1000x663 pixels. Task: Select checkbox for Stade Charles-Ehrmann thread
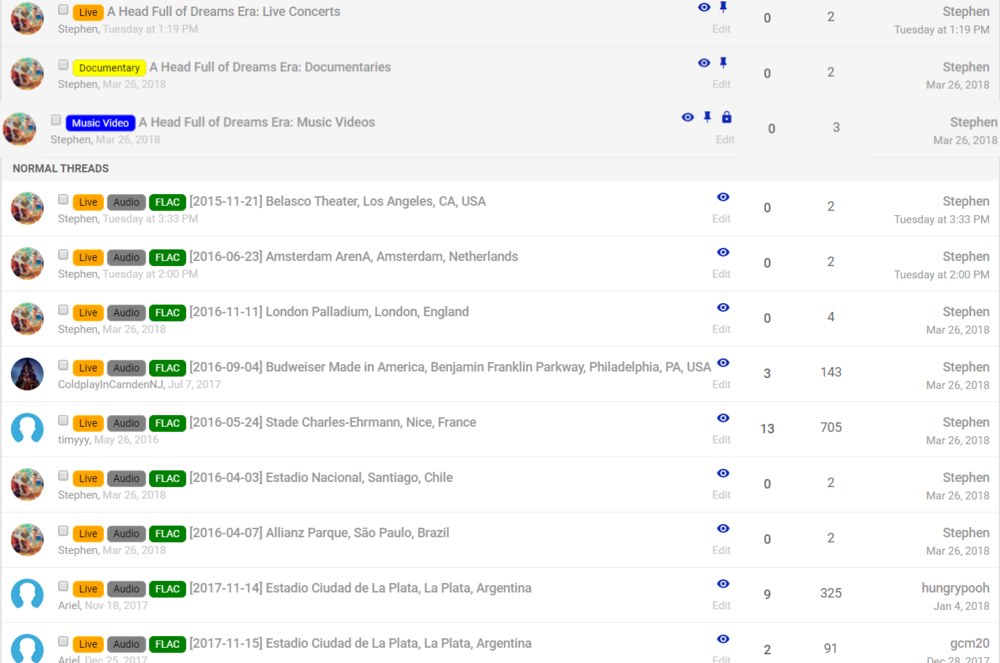pyautogui.click(x=63, y=421)
